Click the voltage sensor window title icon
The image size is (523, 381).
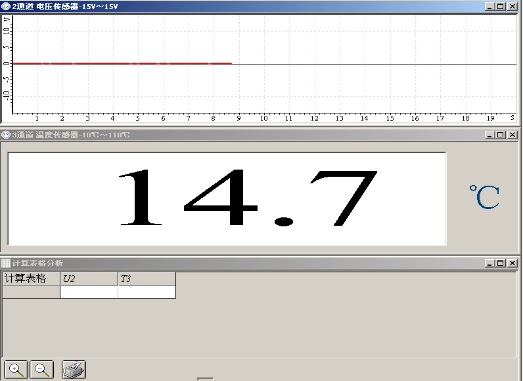(6, 6)
